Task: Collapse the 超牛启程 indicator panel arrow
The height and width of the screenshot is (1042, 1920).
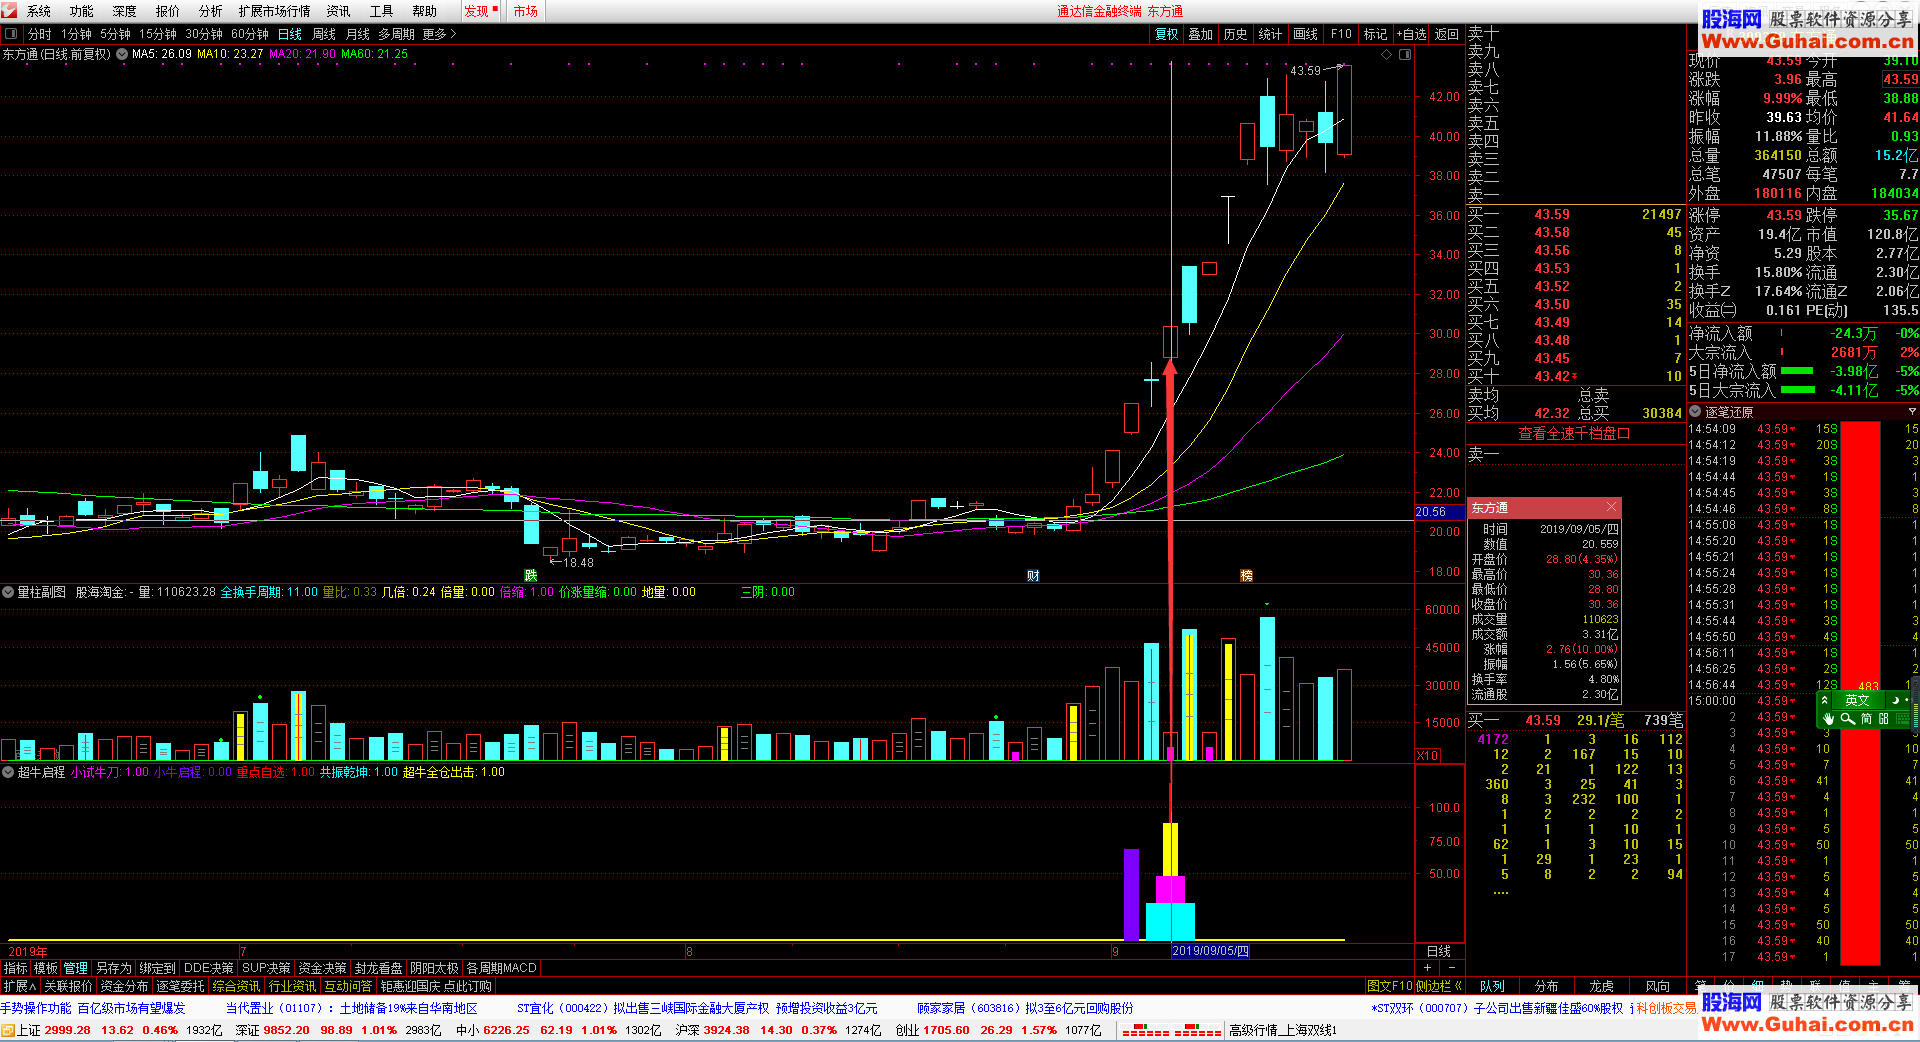Action: [x=8, y=772]
